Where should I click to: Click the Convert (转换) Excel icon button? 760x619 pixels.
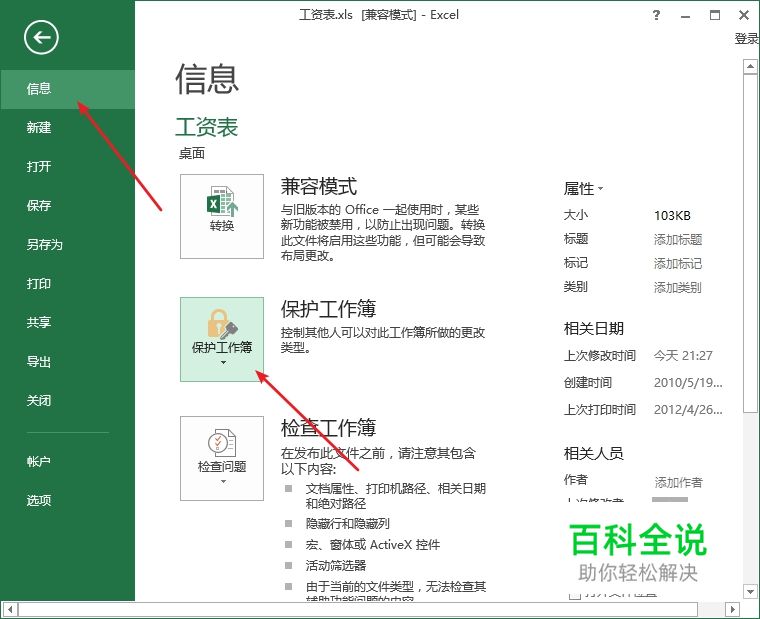(222, 216)
